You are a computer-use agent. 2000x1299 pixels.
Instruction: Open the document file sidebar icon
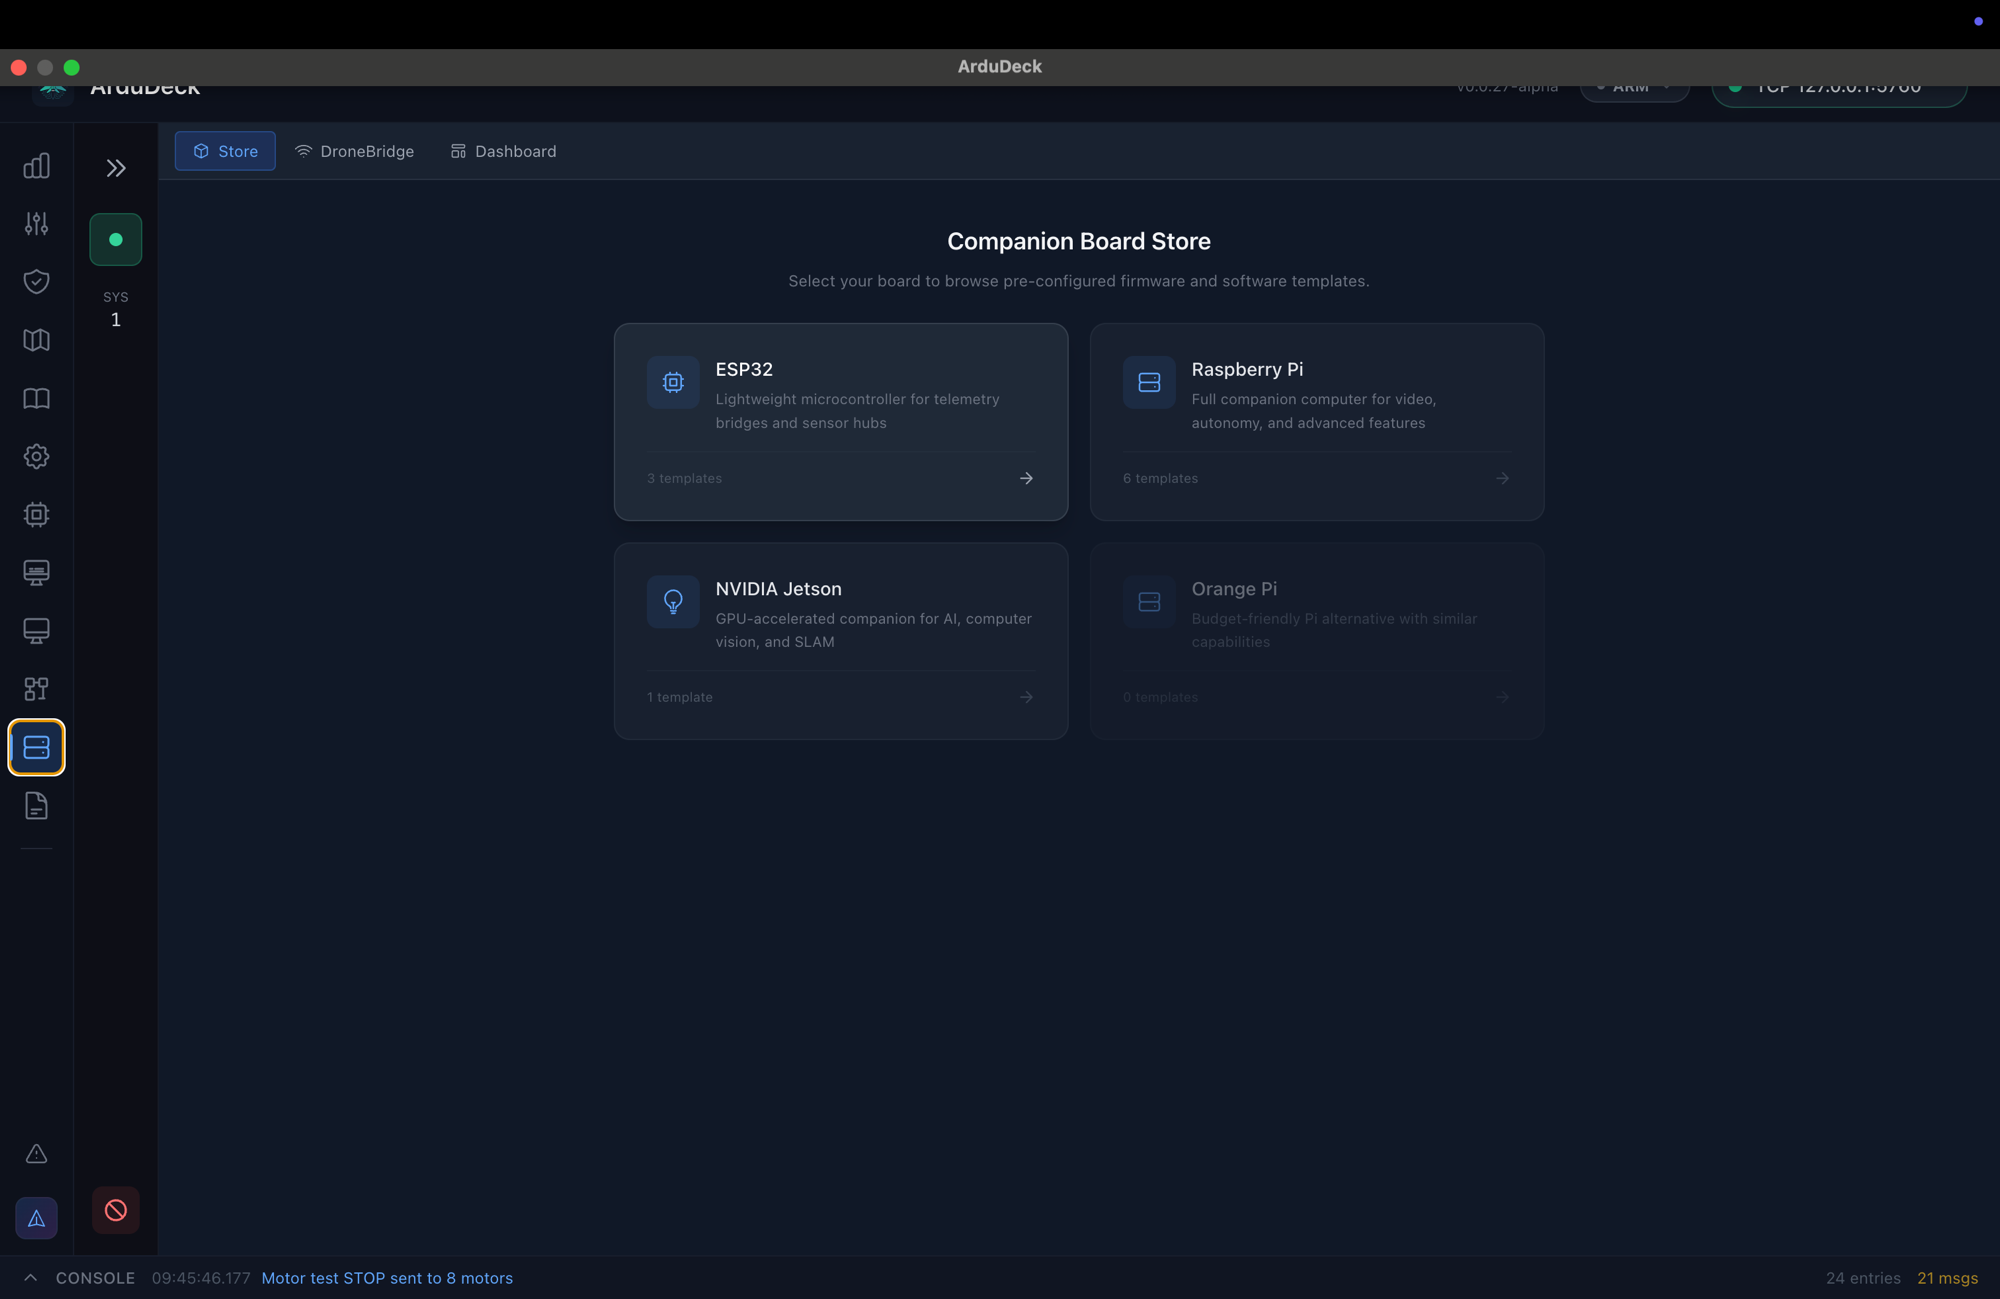36,806
